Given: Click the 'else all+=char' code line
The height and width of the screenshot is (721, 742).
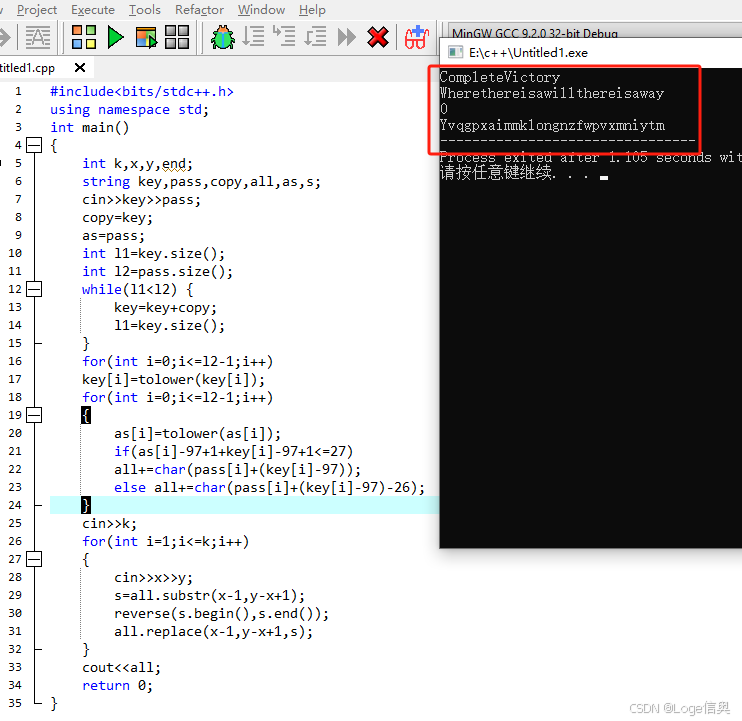Looking at the screenshot, I should pos(269,487).
